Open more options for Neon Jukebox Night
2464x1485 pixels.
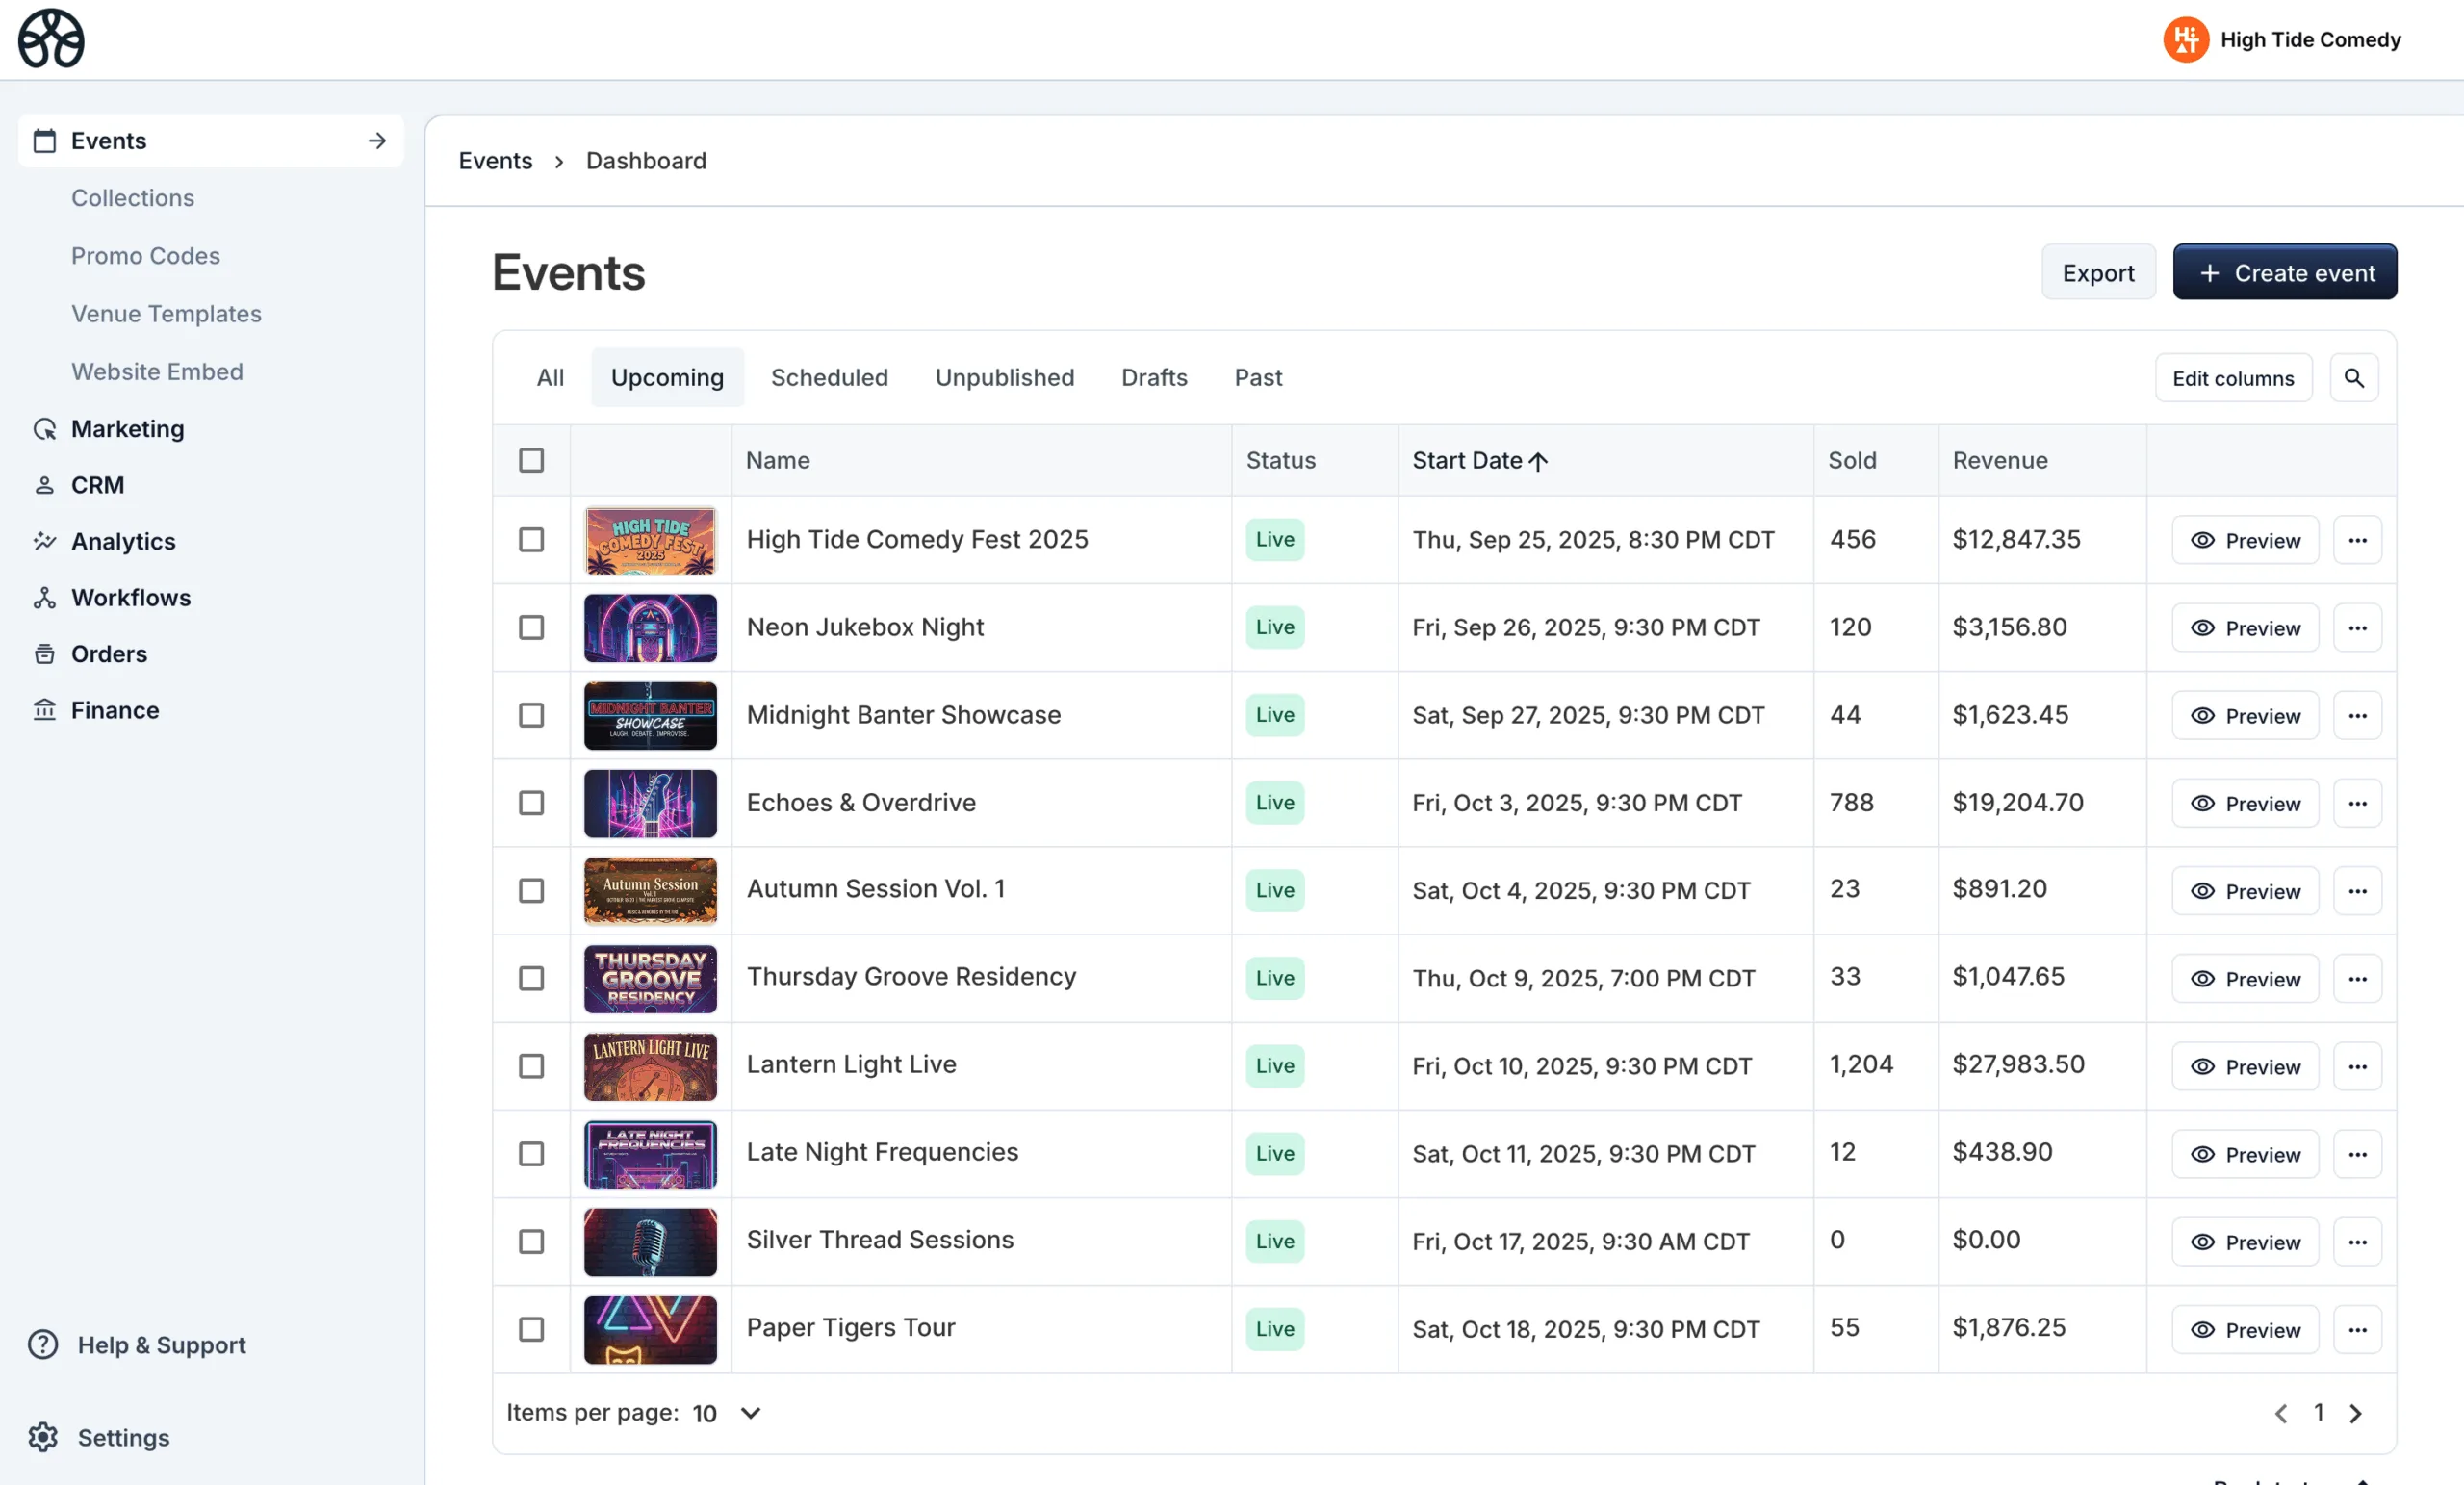(x=2356, y=628)
